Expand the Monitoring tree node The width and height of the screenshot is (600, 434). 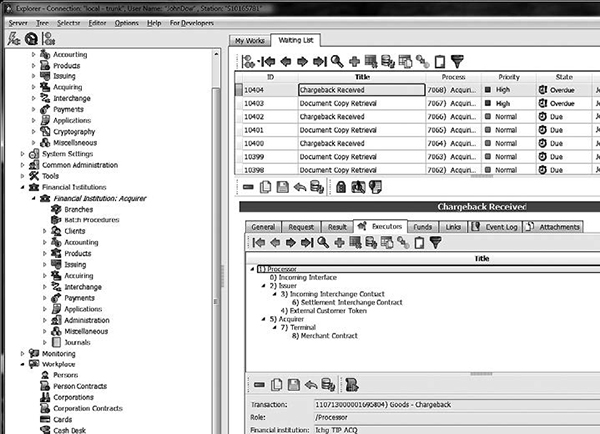[x=24, y=353]
